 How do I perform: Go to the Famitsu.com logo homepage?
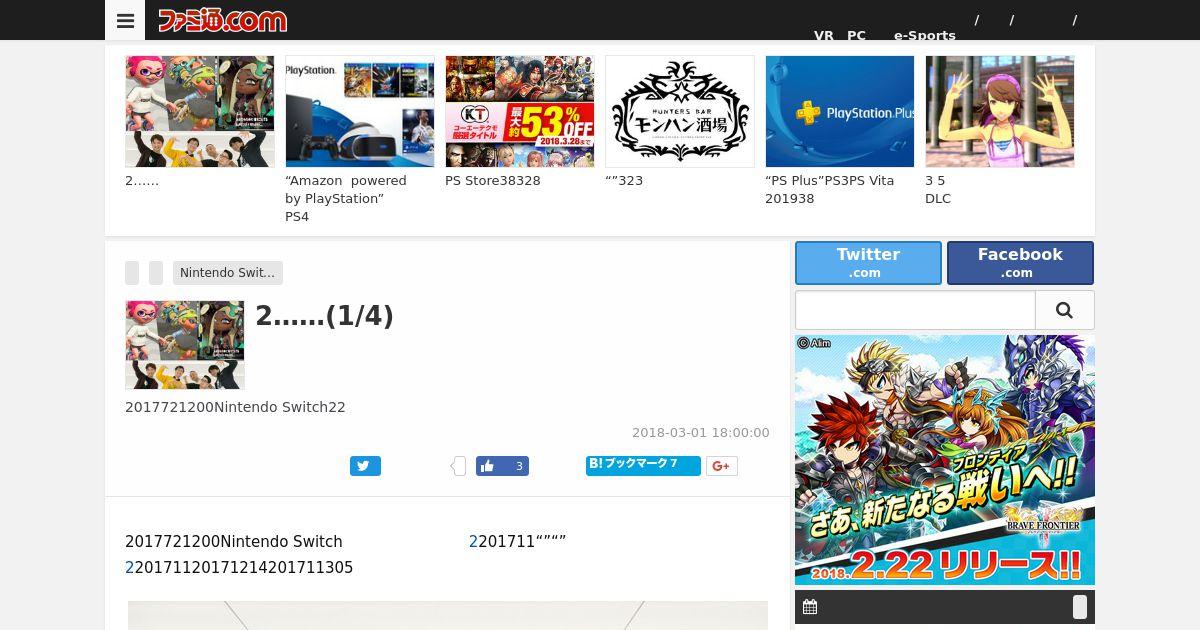click(222, 20)
